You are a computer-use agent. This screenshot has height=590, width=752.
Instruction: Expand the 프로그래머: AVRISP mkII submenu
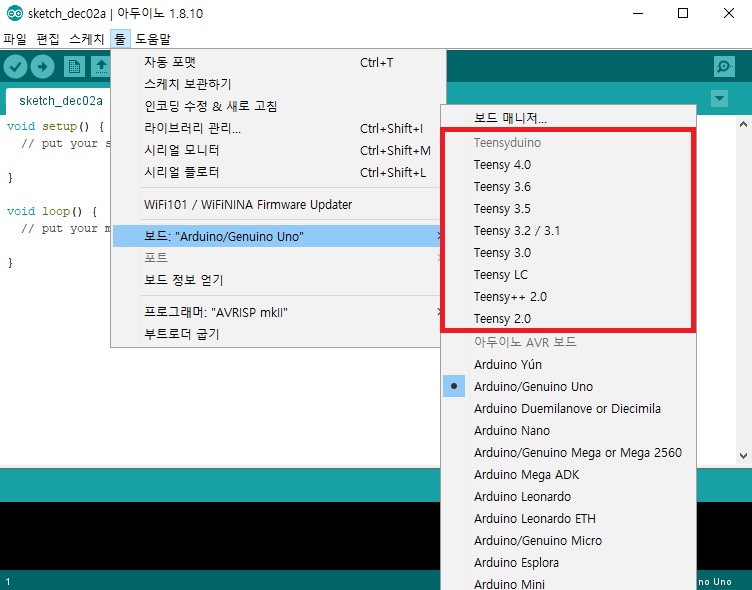276,313
